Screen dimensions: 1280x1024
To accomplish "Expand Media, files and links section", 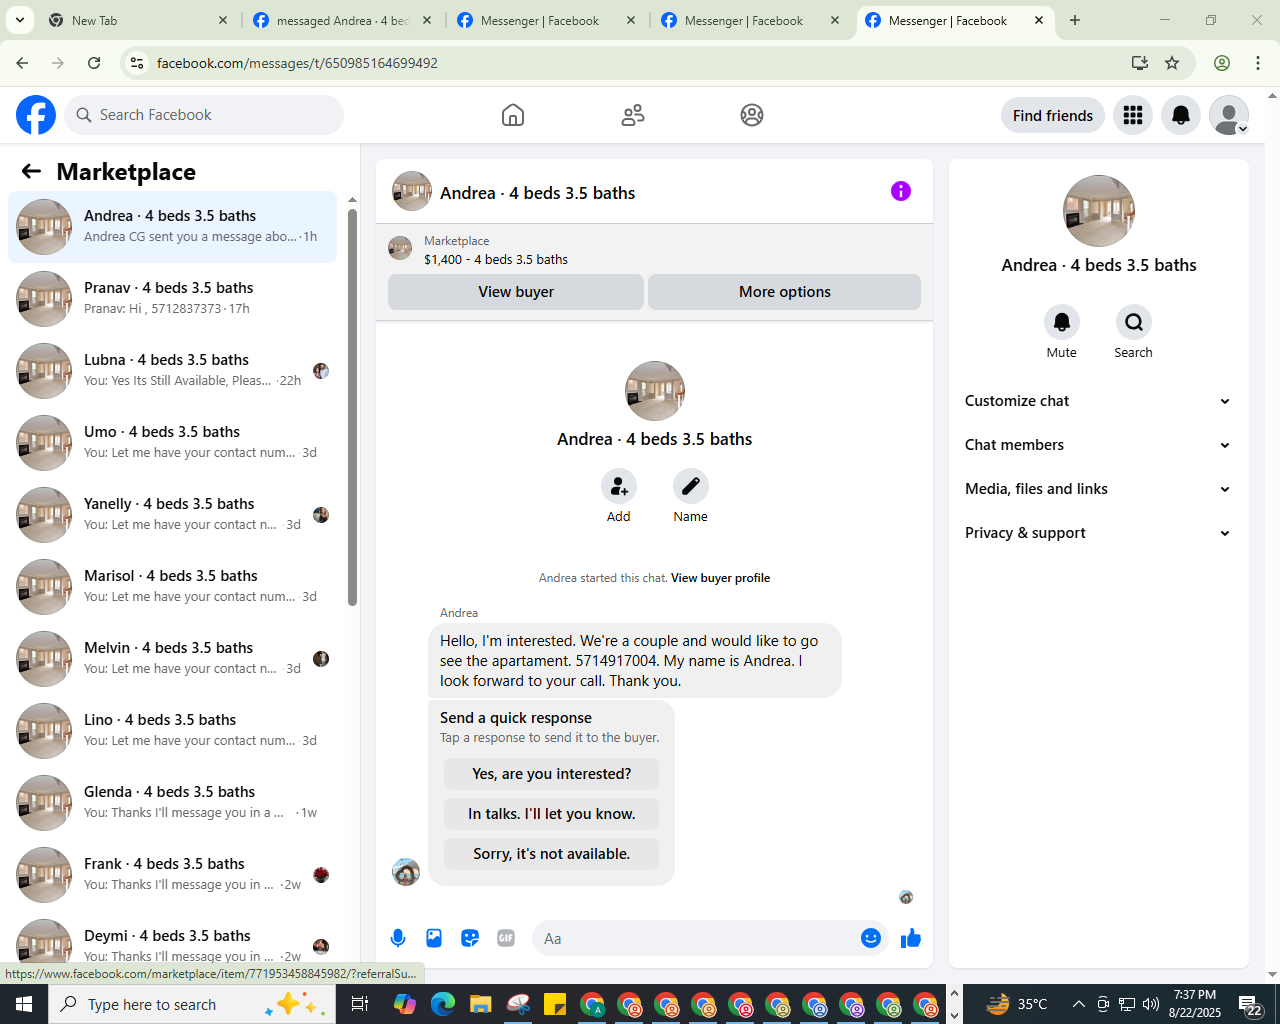I will 1099,489.
